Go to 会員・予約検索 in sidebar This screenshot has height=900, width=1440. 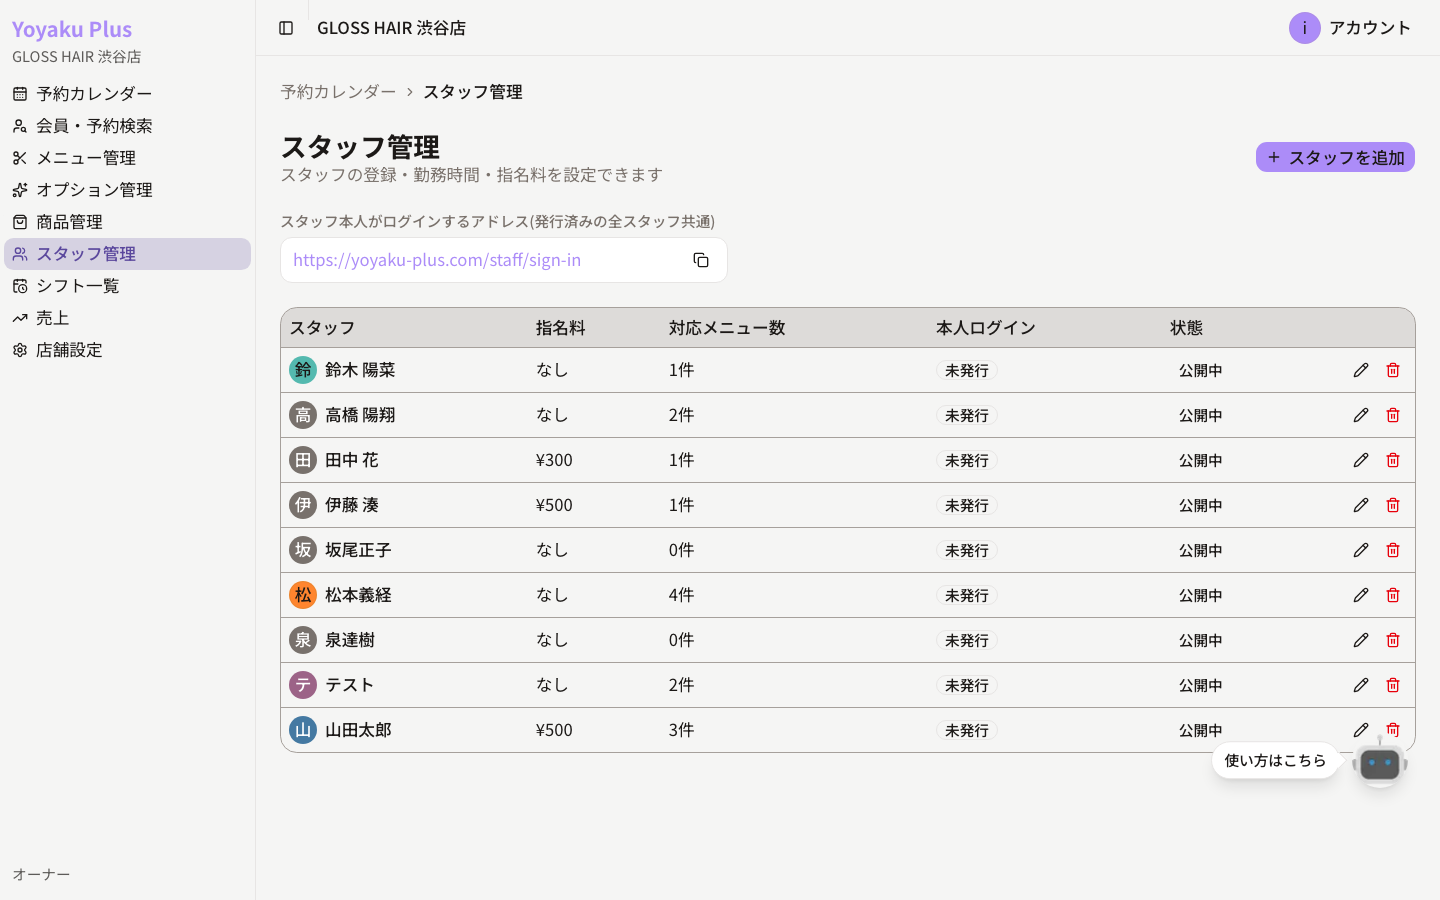tap(127, 126)
